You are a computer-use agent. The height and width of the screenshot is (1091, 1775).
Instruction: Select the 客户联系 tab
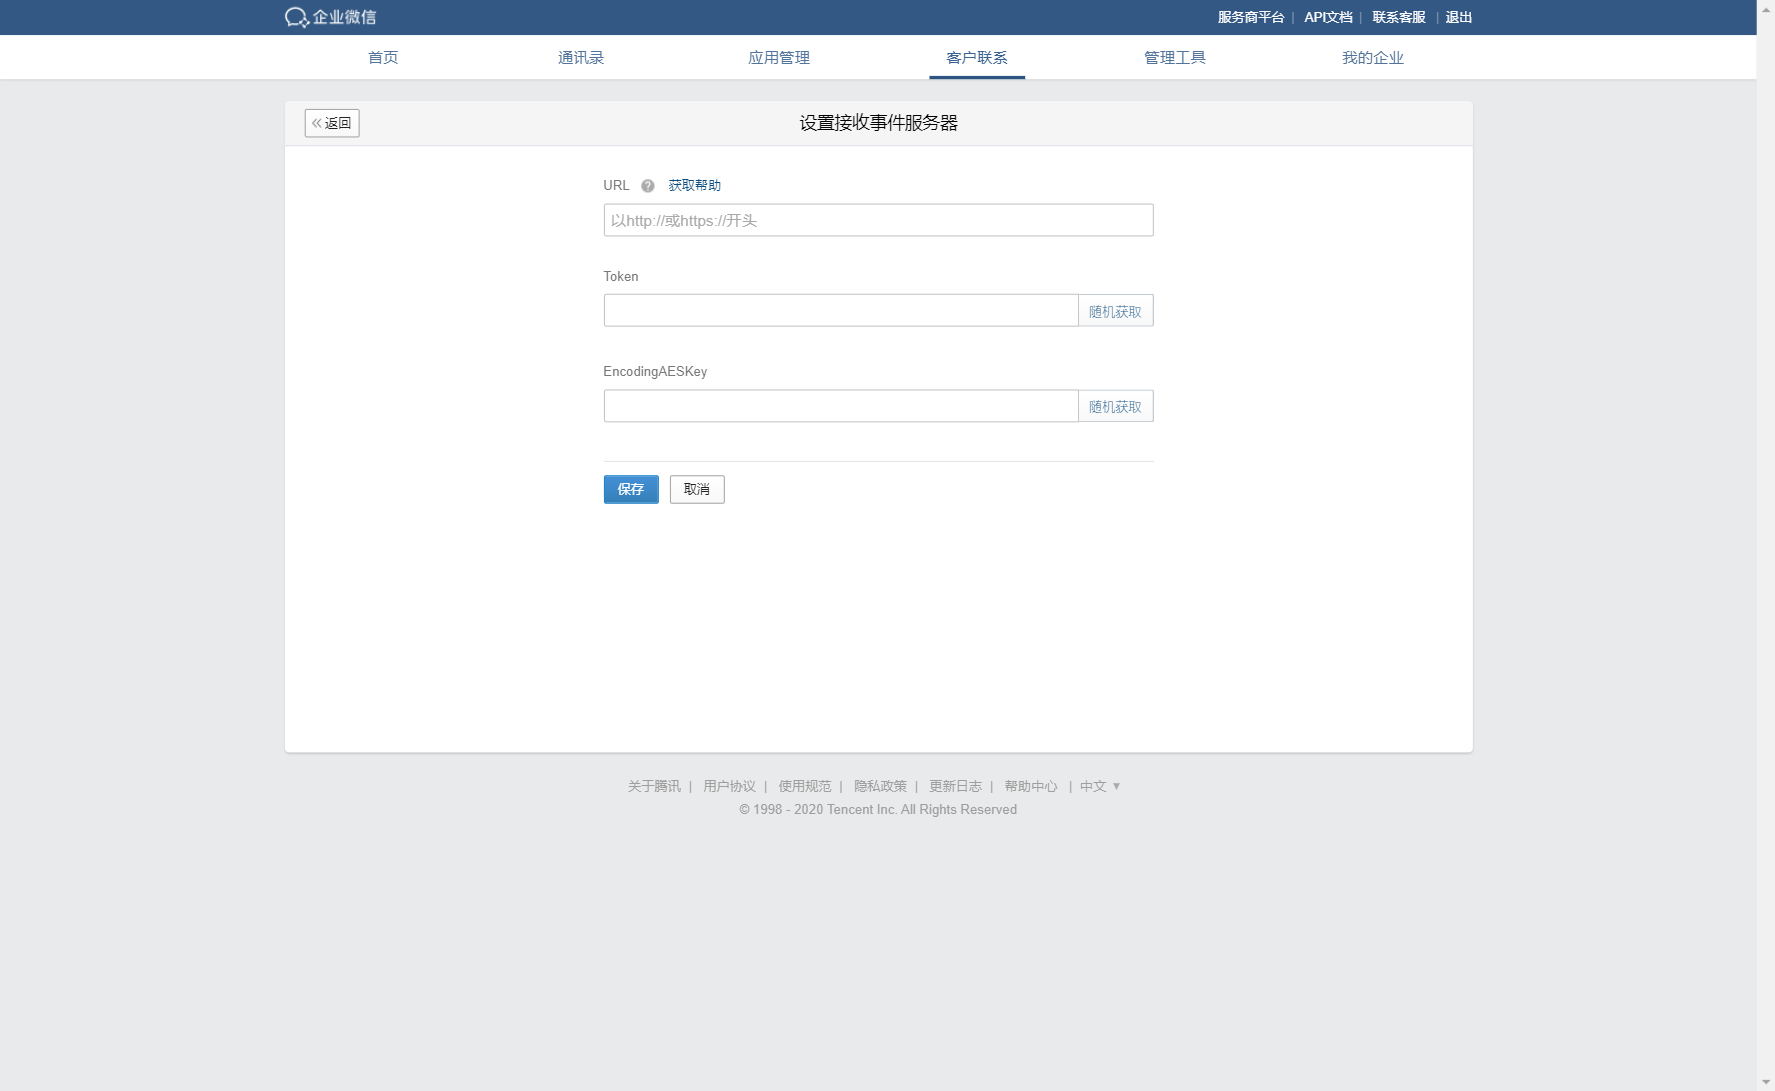(977, 58)
